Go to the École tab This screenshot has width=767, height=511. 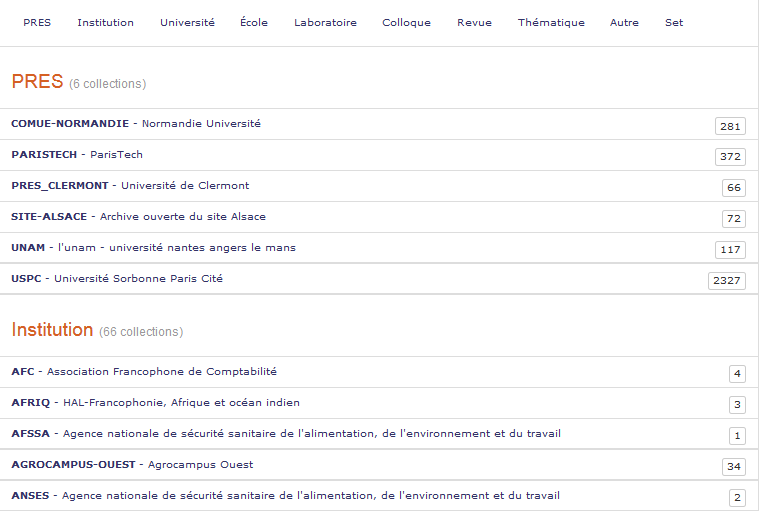tap(254, 22)
